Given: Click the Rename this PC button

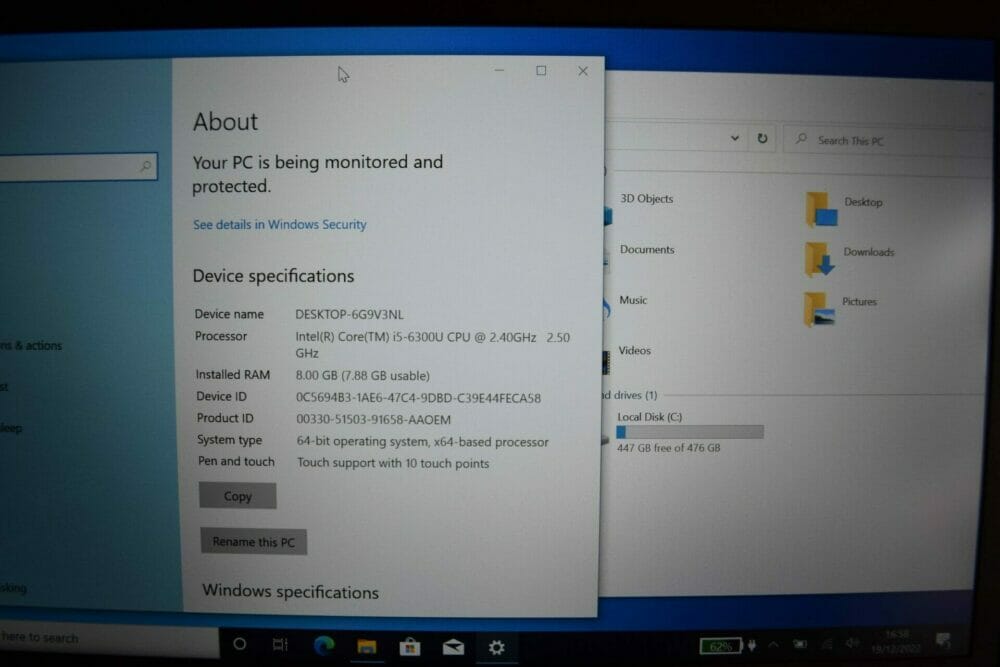Looking at the screenshot, I should (x=253, y=541).
